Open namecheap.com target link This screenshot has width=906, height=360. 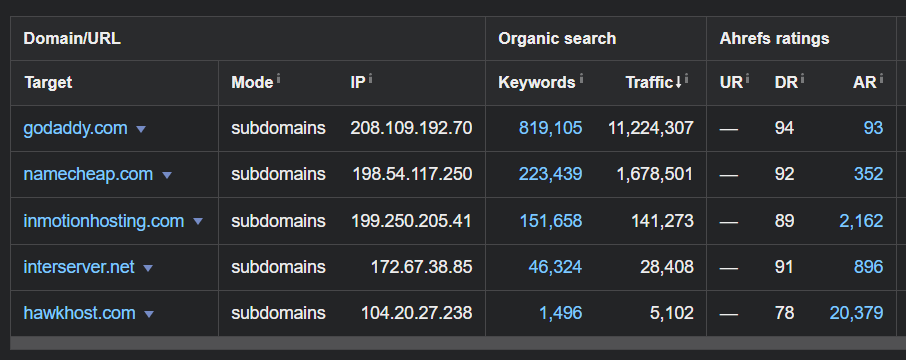[x=88, y=175]
